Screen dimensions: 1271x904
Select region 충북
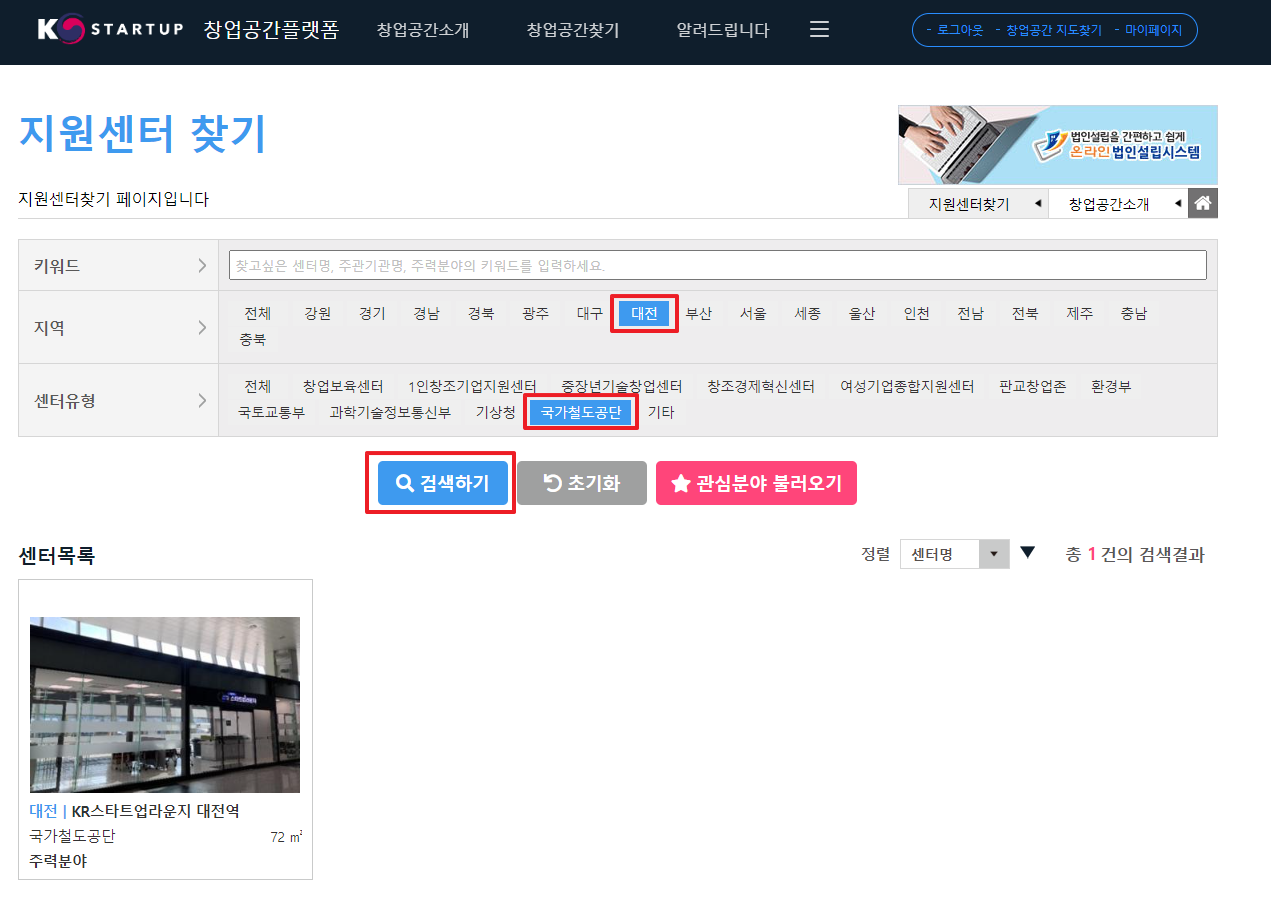tap(253, 339)
